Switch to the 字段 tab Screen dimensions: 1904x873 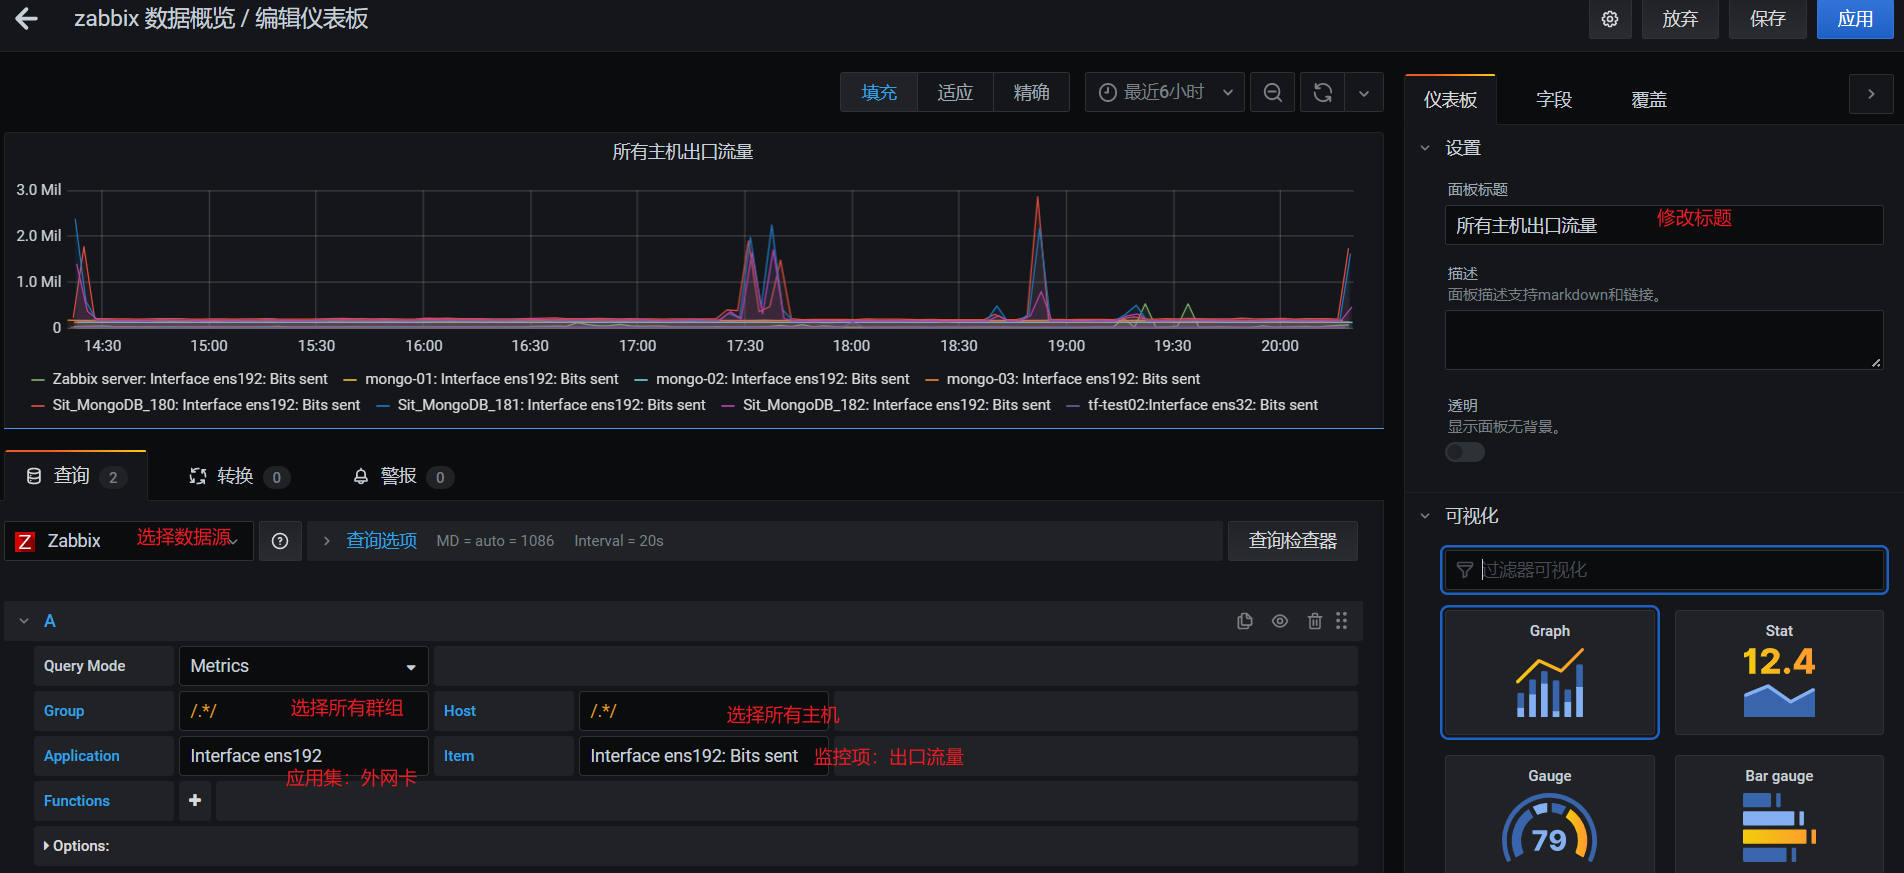coord(1554,99)
